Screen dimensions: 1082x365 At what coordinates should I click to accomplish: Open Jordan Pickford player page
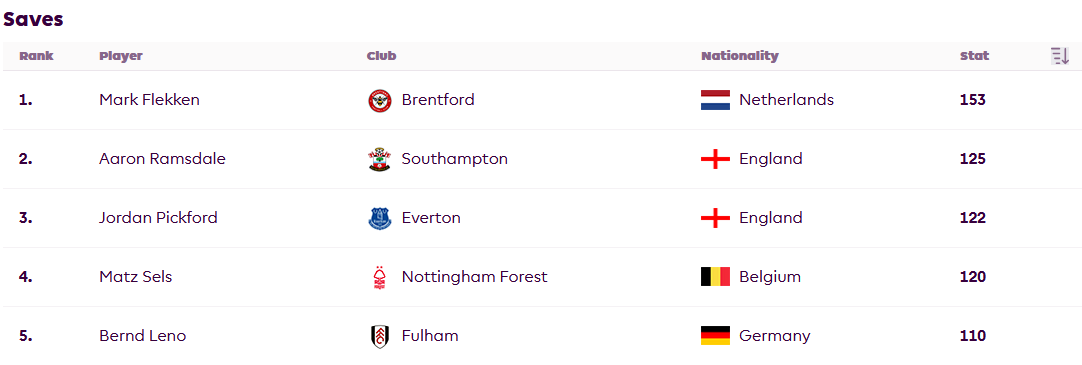tap(158, 218)
